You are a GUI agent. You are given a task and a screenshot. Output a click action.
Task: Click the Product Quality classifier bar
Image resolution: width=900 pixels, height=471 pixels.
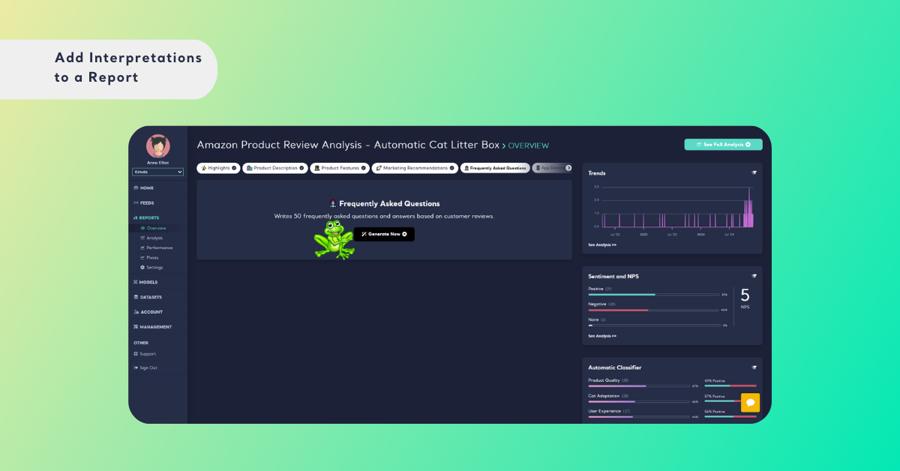coord(639,386)
